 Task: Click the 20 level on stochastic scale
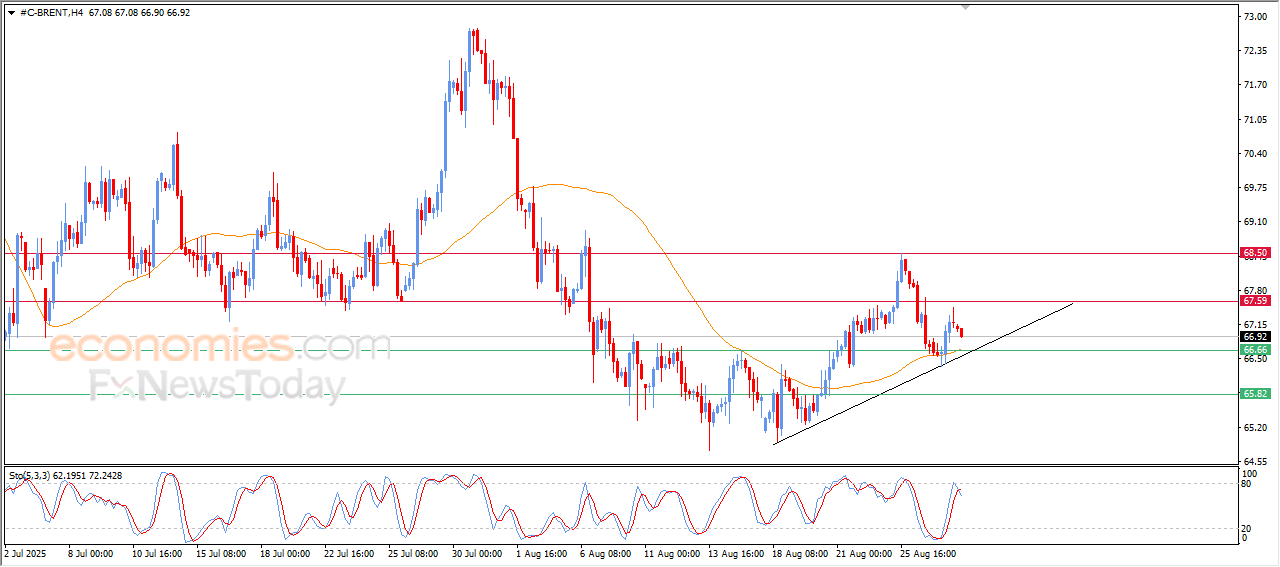[x=1247, y=527]
